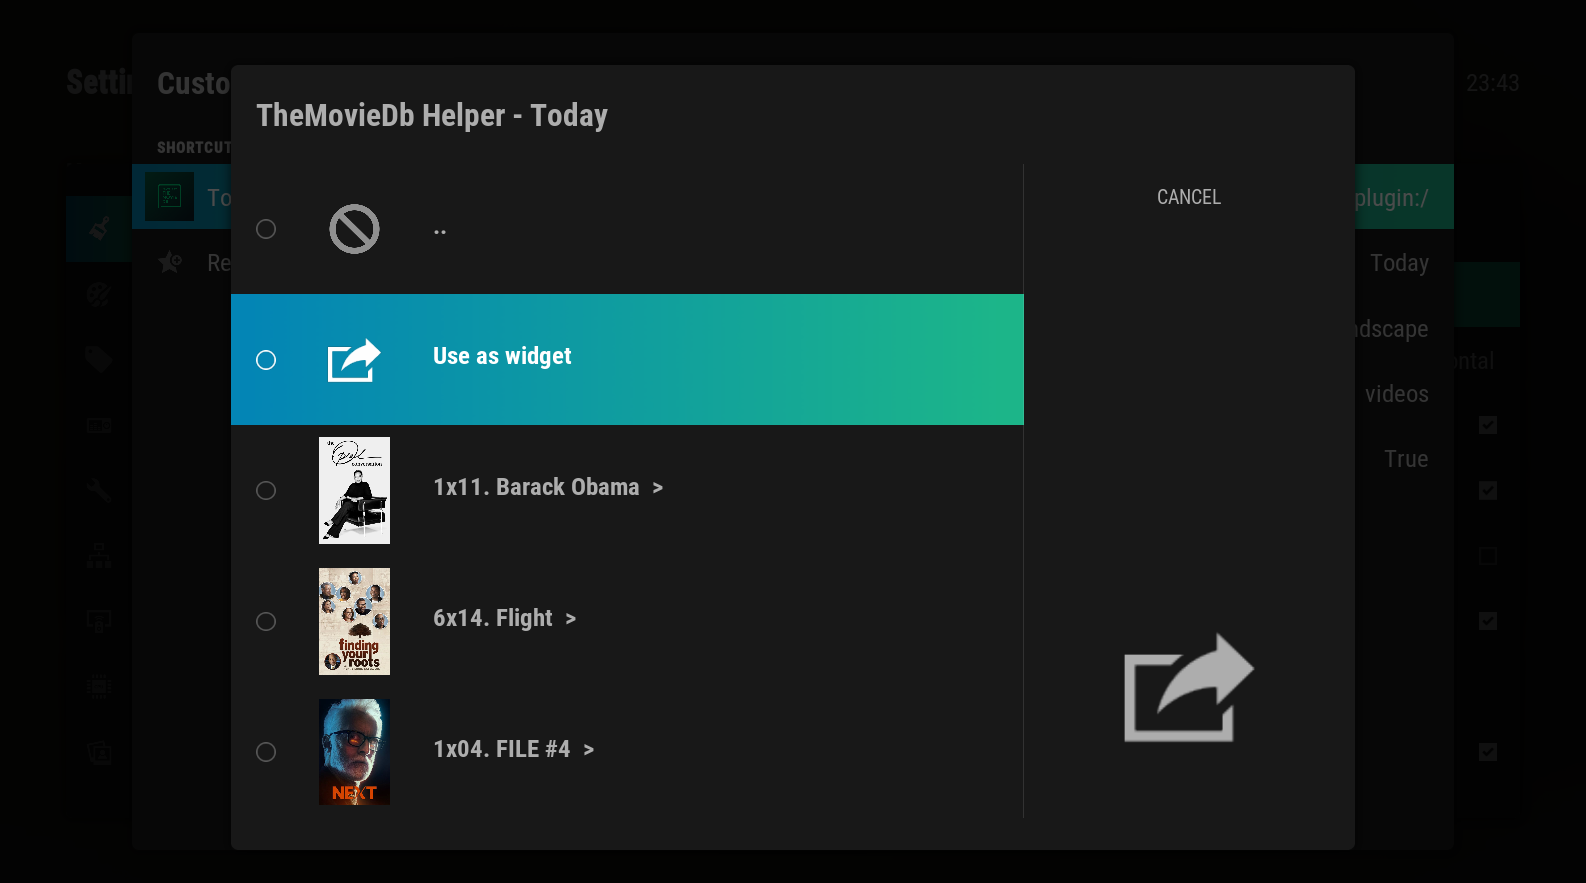The width and height of the screenshot is (1586, 883).
Task: Select the radio button for 1x04. FILE #4
Action: [x=266, y=752]
